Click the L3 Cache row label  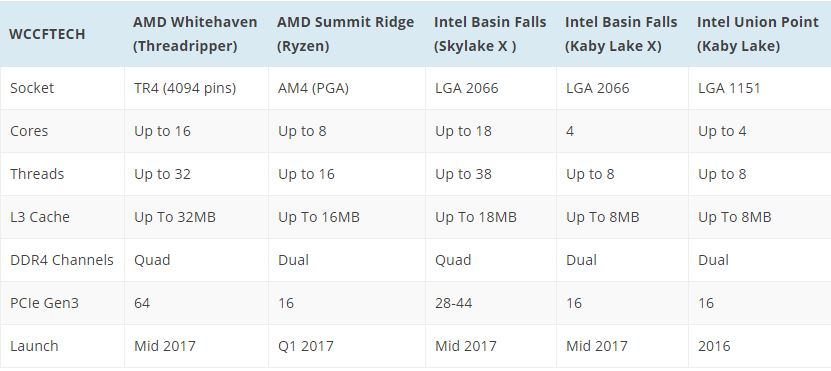(40, 217)
